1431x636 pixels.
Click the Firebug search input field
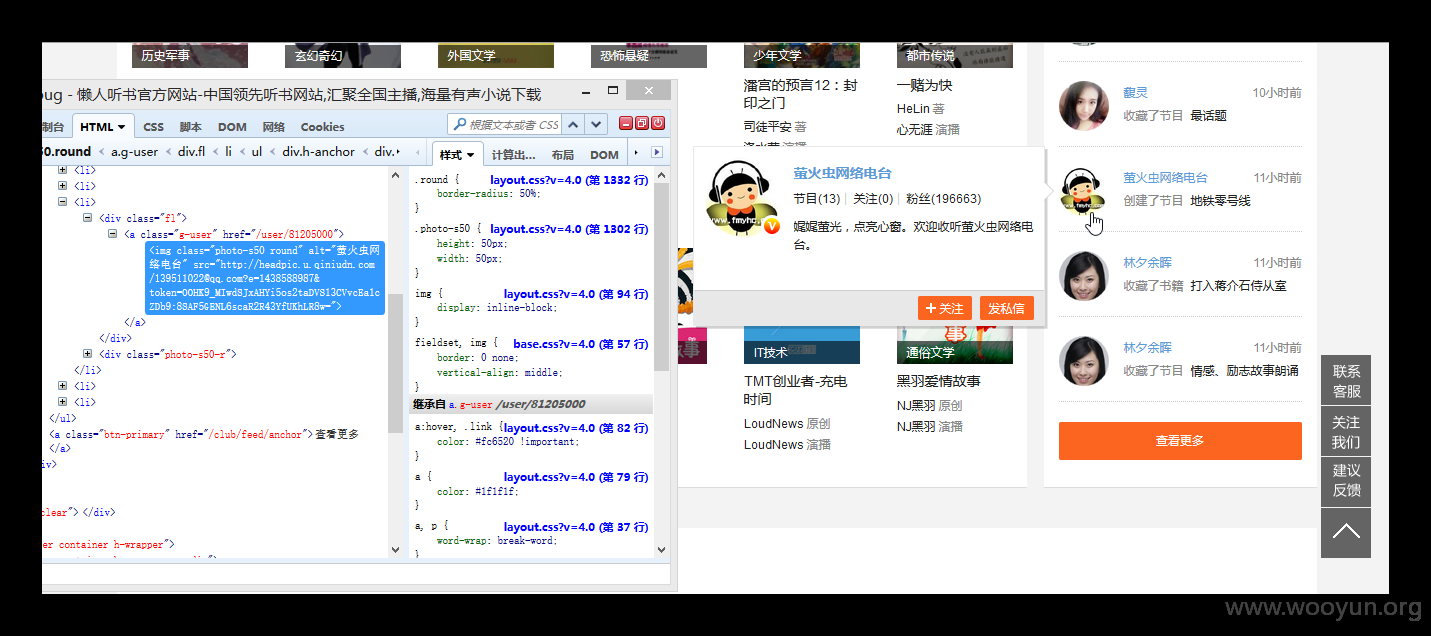(x=513, y=125)
